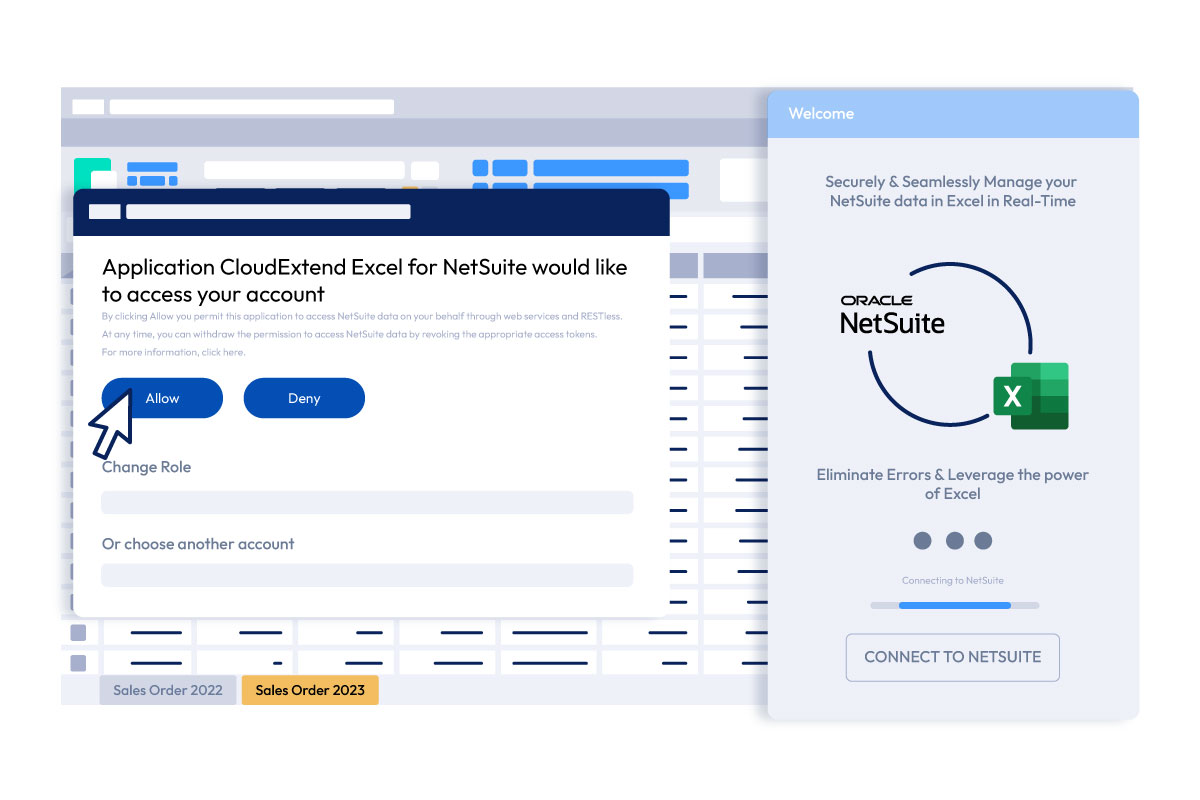This screenshot has width=1200, height=800.
Task: Click the 'Eliminate Errors & Leverage the power of Excel' text
Action: (x=953, y=484)
